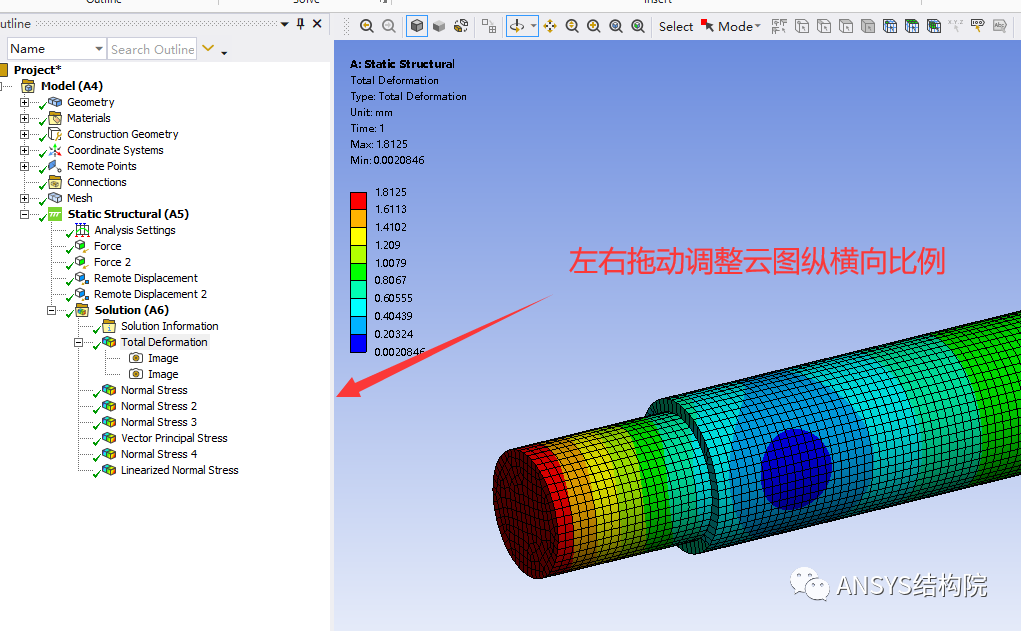Choose the Body selection filter
This screenshot has height=631, width=1021.
coord(868,26)
